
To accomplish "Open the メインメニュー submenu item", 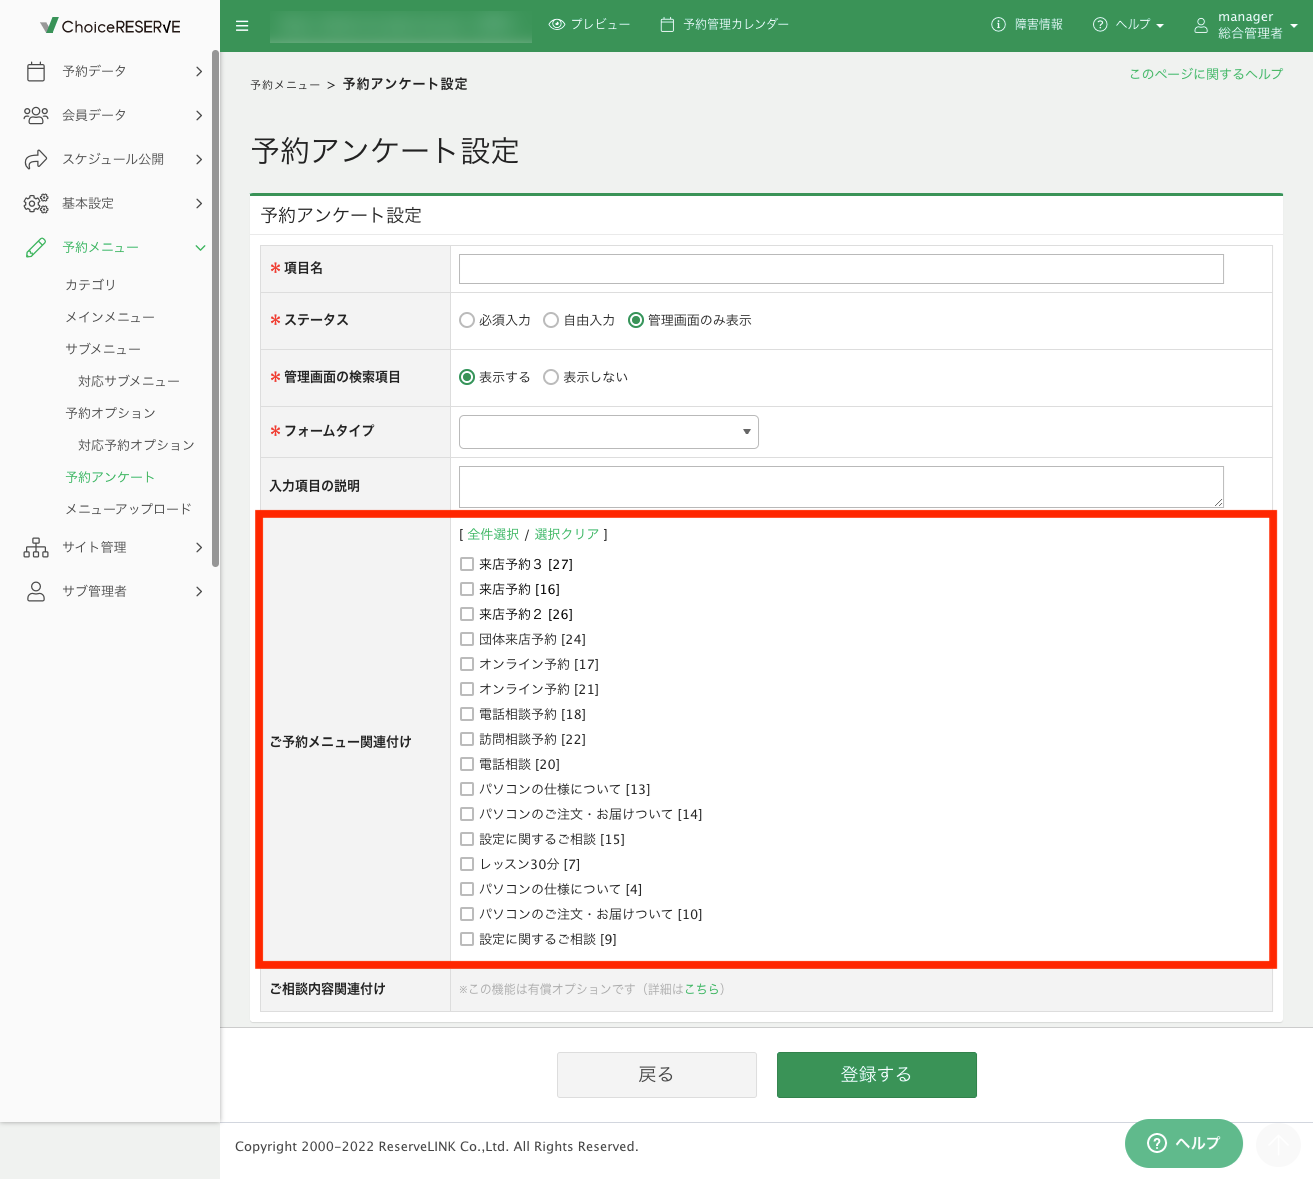I will (110, 317).
